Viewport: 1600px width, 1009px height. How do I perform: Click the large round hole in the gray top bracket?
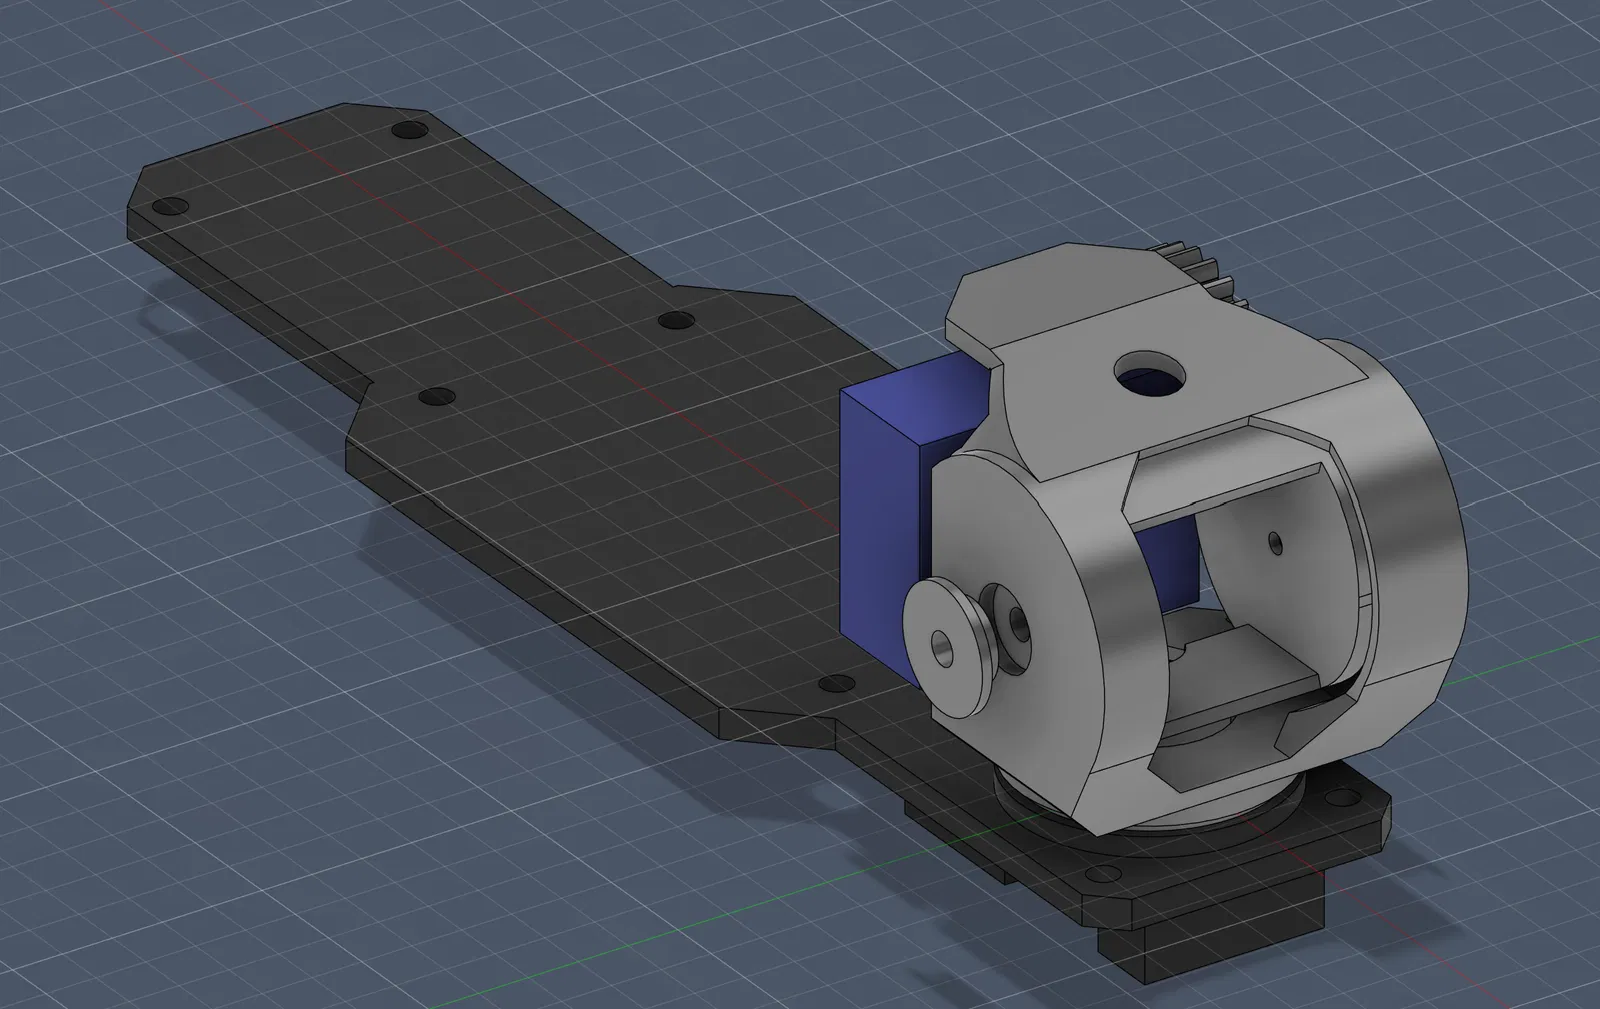1152,375
